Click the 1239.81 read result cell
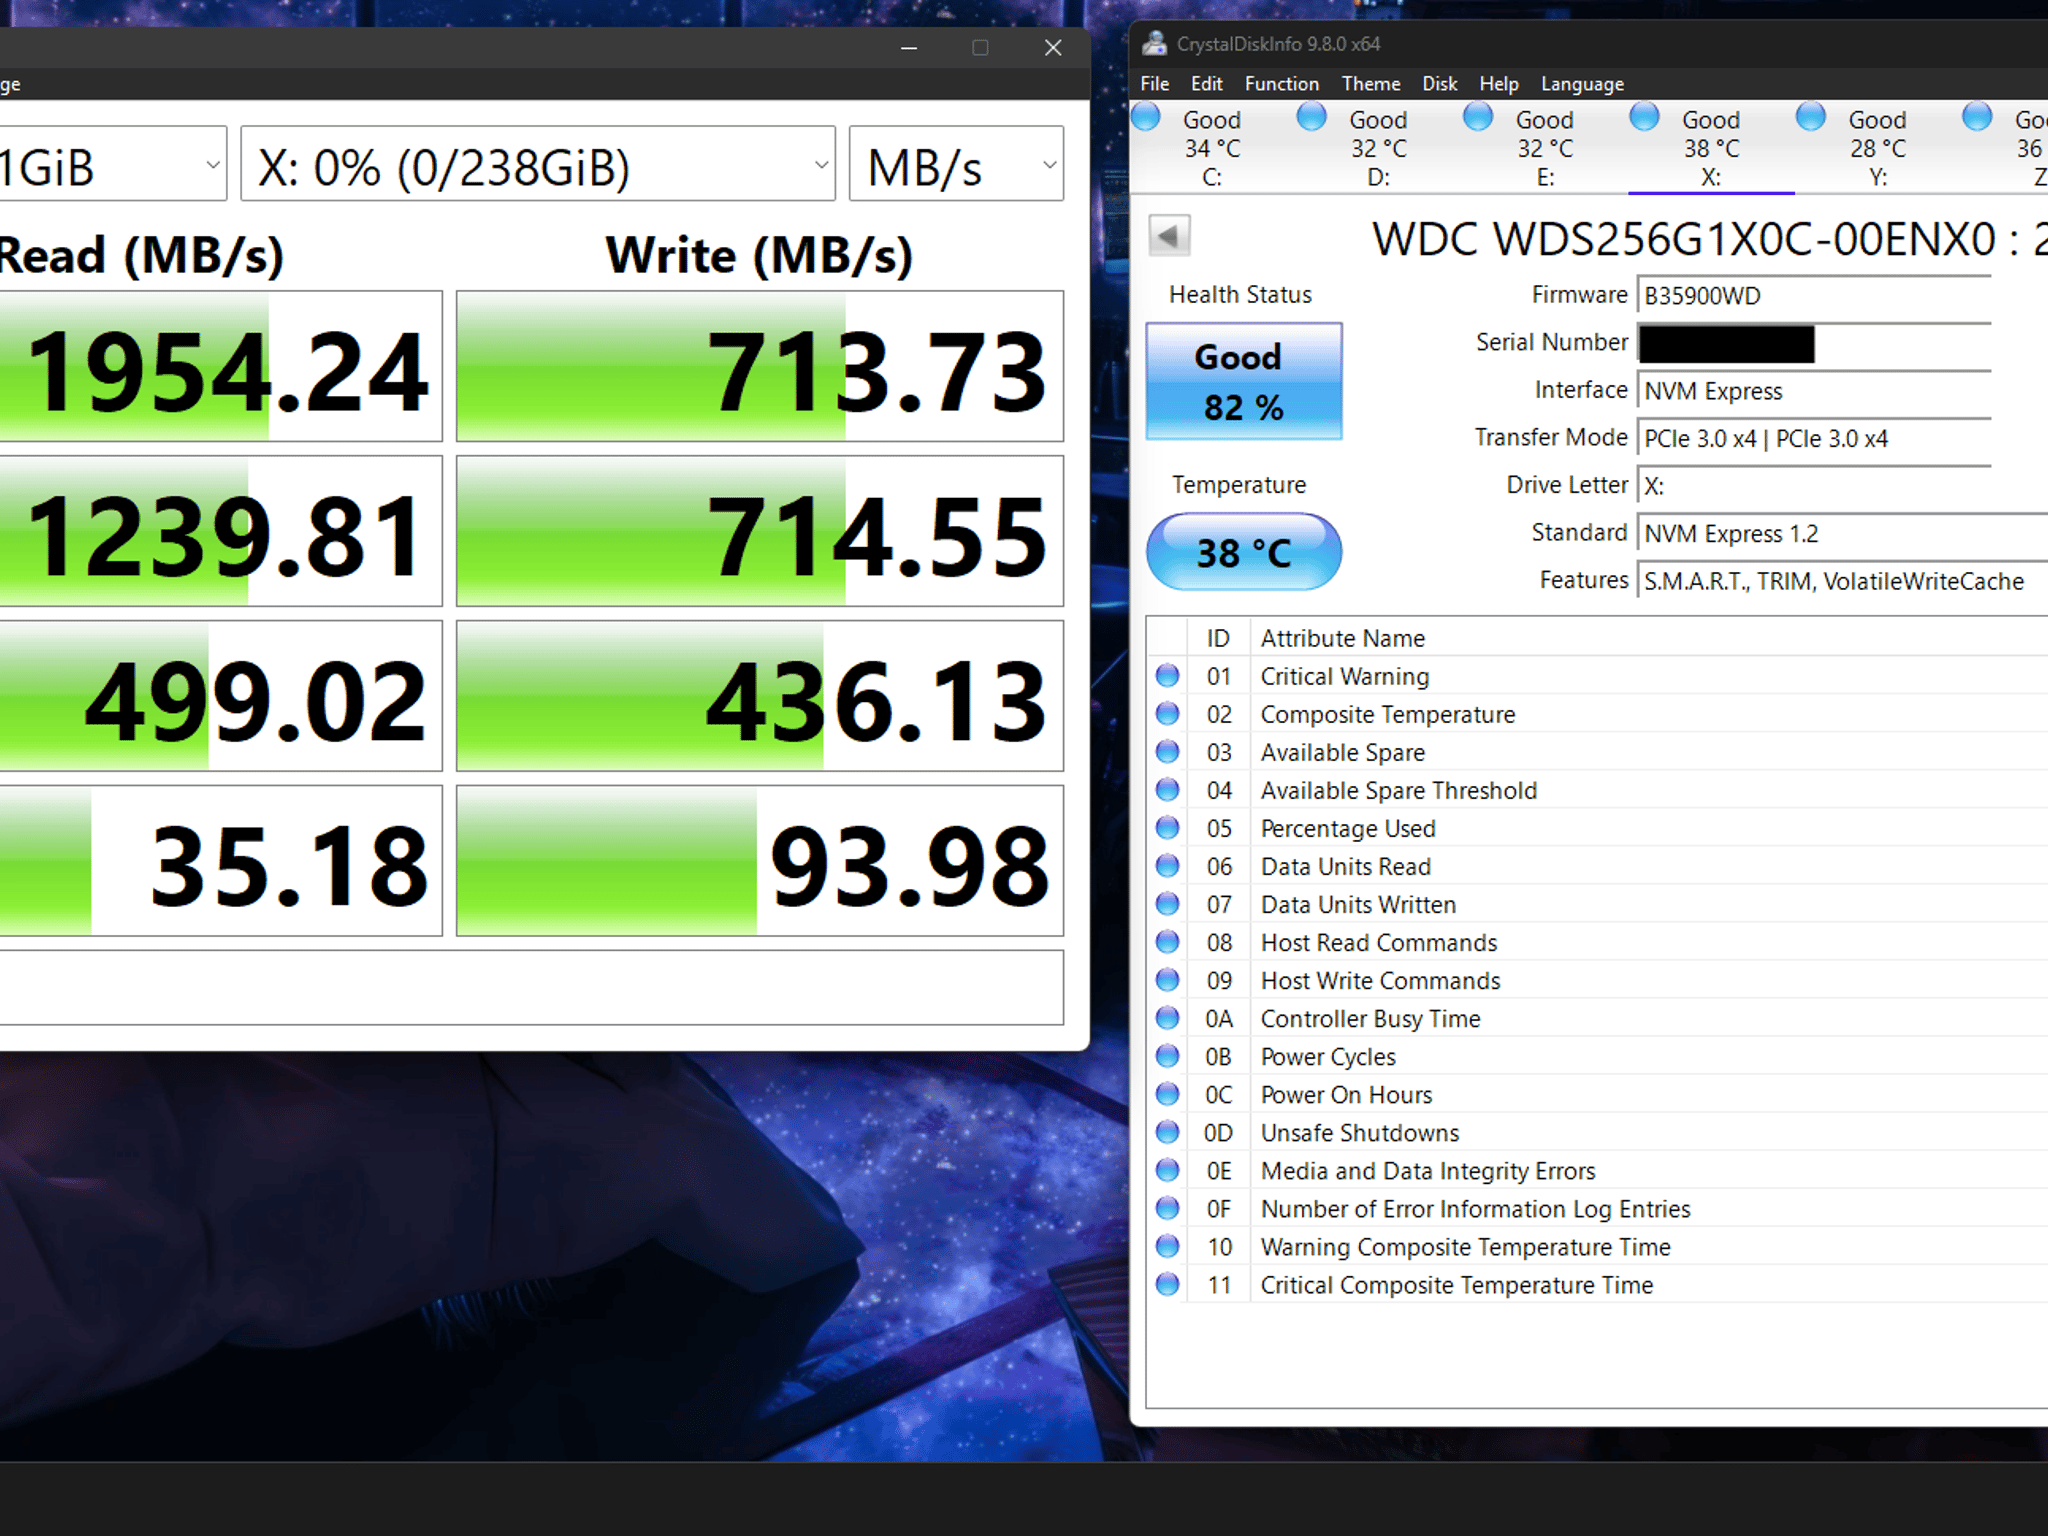This screenshot has height=1536, width=2048. click(x=221, y=531)
